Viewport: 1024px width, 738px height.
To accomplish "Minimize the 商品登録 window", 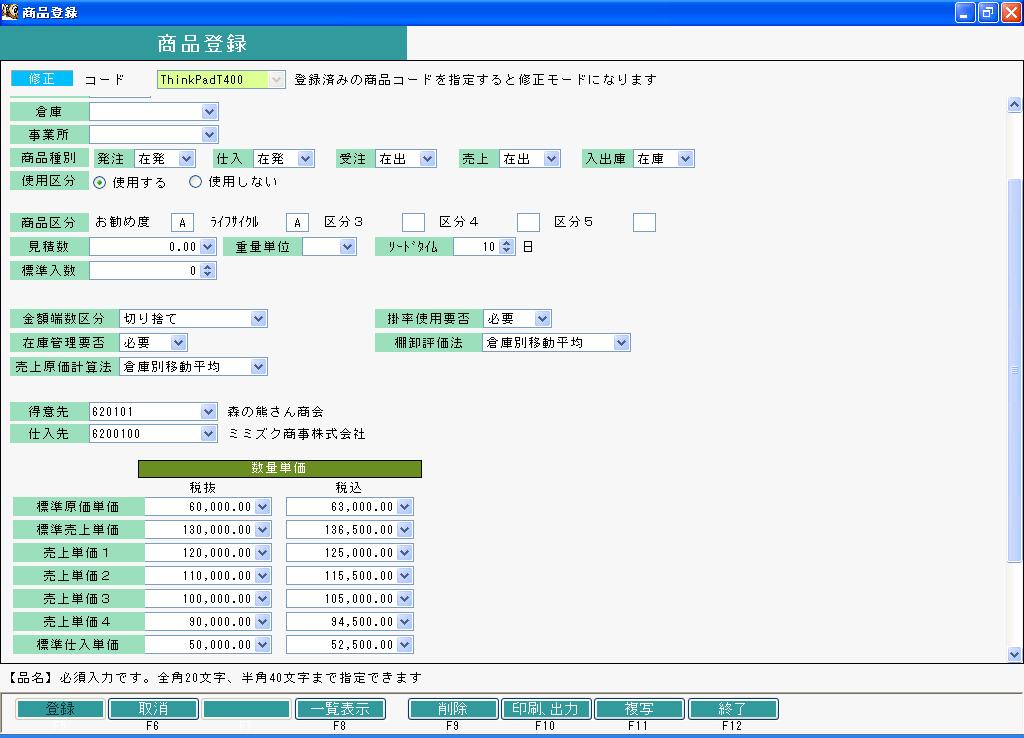I will click(x=965, y=12).
